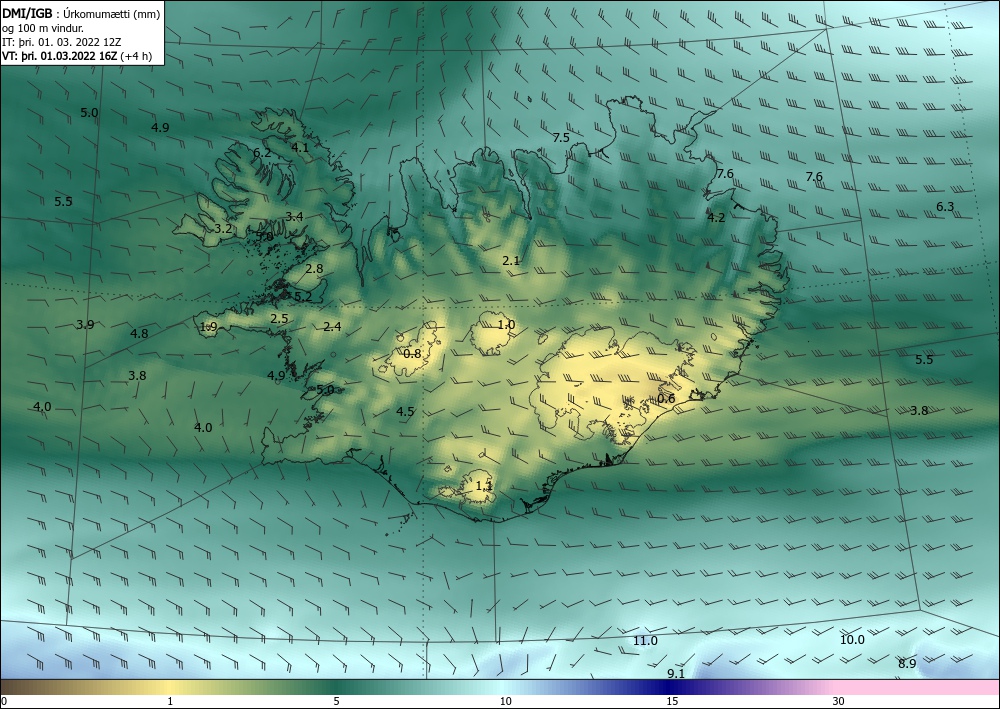
Task: Click the 4.8 value west of Snæfellsnes
Action: tap(139, 333)
